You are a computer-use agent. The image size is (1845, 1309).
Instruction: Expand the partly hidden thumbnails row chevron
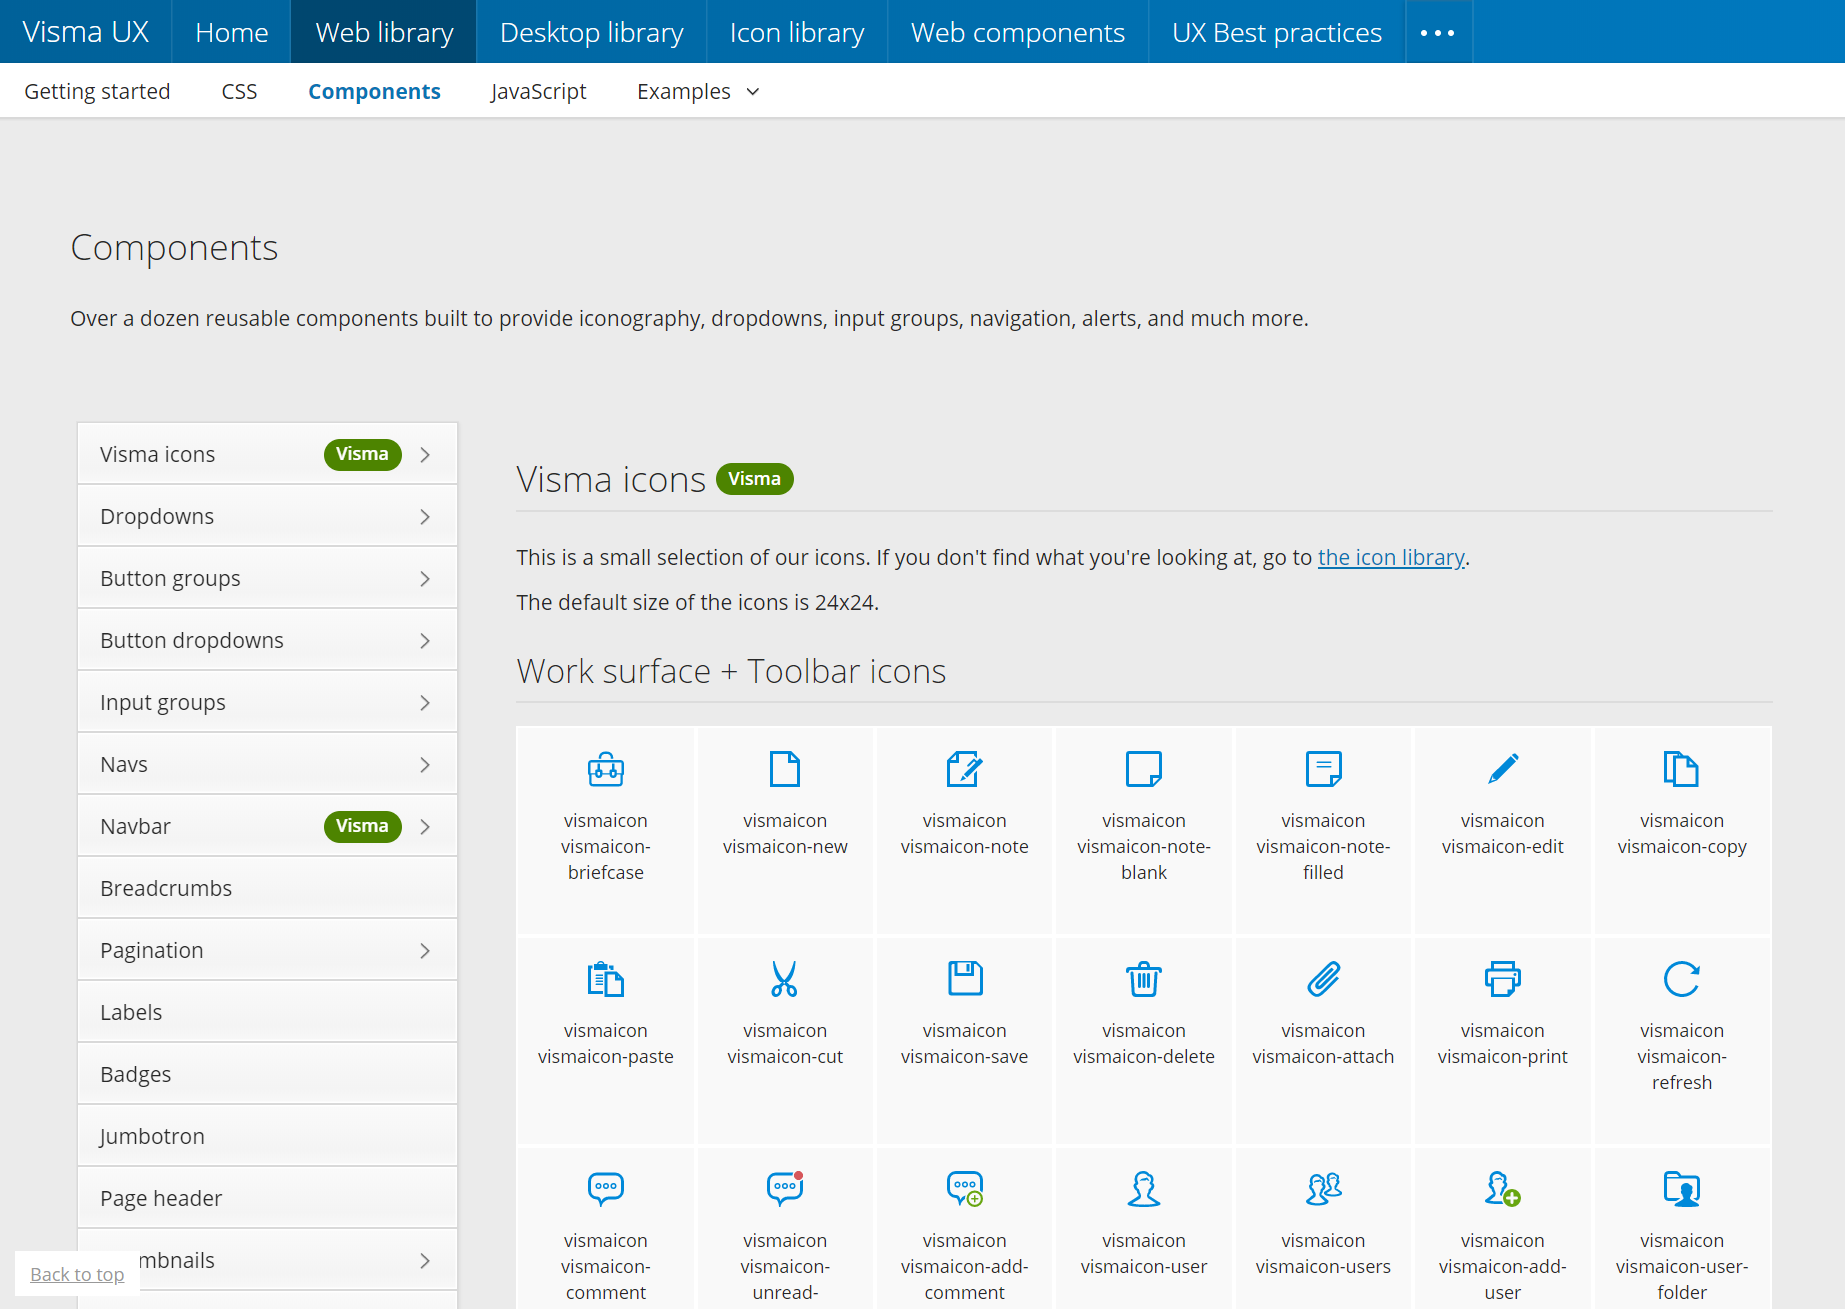click(x=425, y=1261)
